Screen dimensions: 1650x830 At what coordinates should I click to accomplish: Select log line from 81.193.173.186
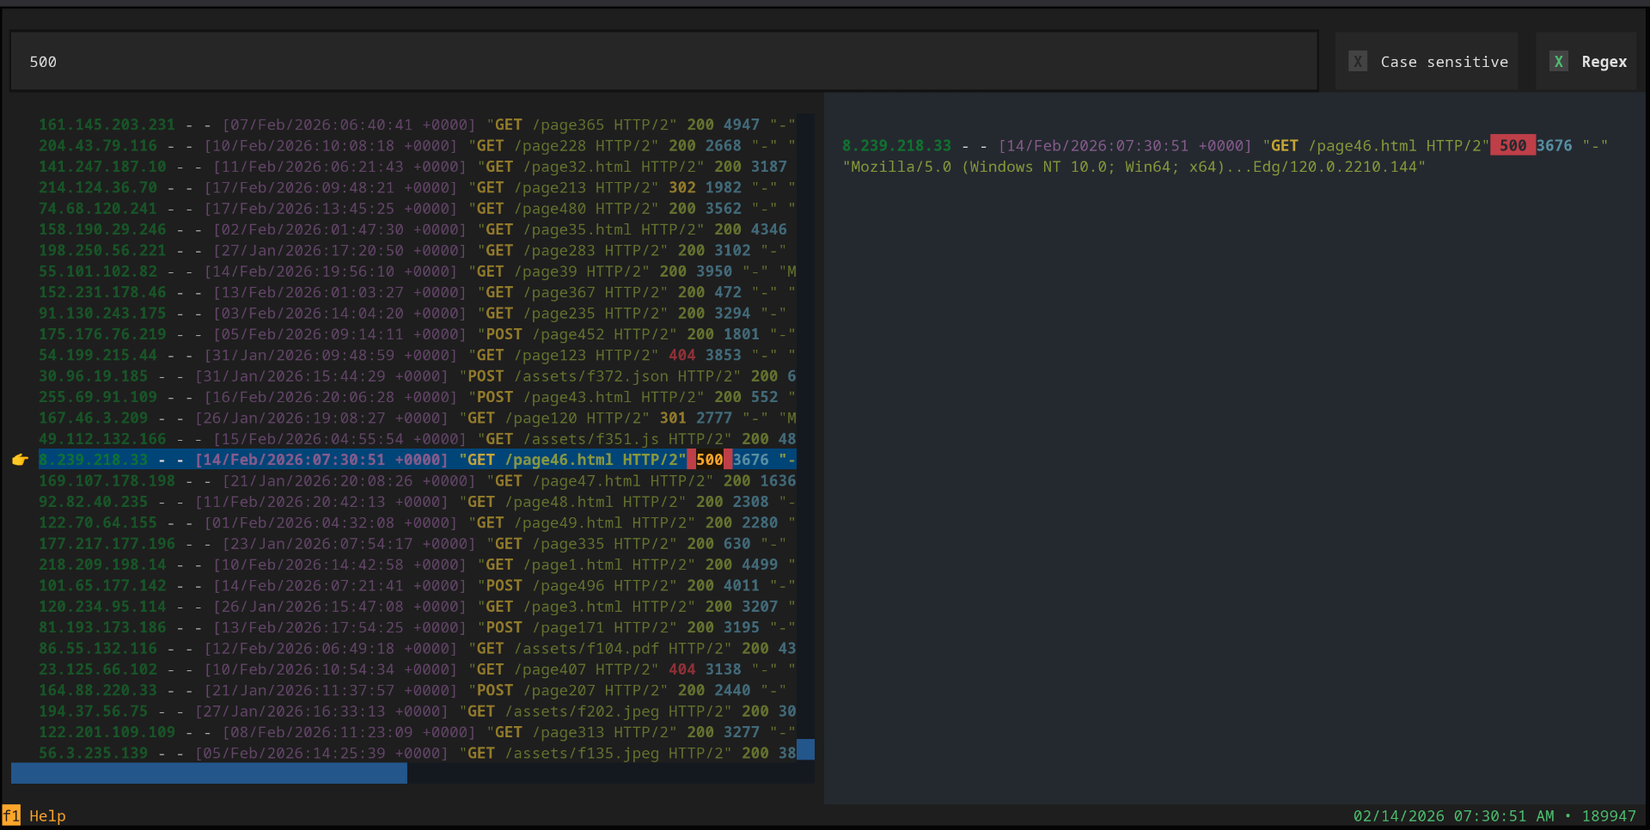pyautogui.click(x=417, y=628)
